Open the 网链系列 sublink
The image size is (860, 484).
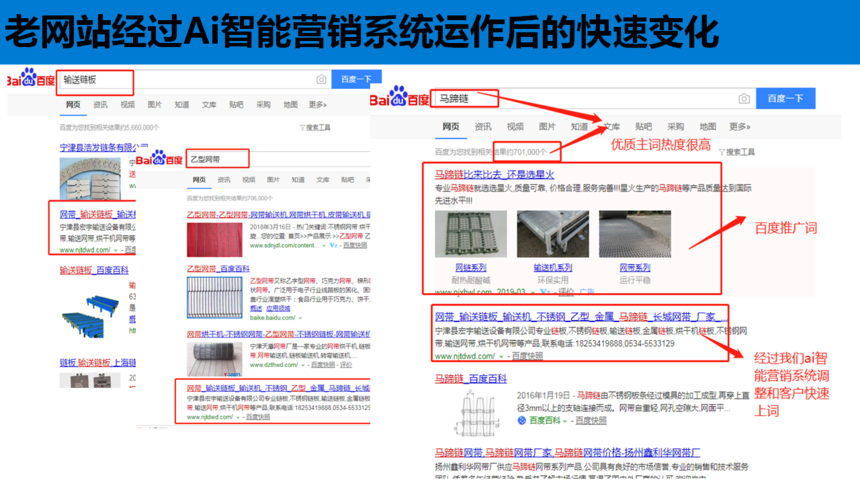pos(471,267)
